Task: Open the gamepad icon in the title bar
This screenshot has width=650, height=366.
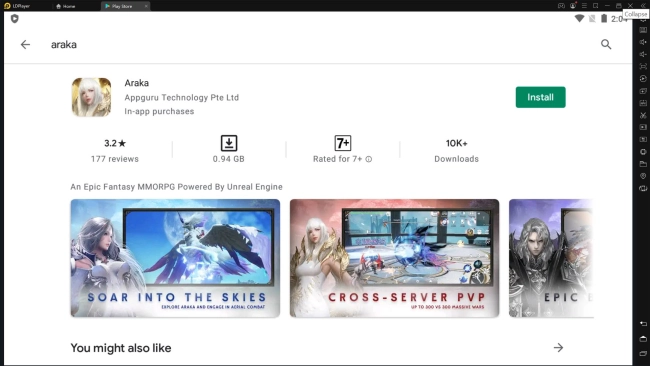Action: [x=561, y=6]
